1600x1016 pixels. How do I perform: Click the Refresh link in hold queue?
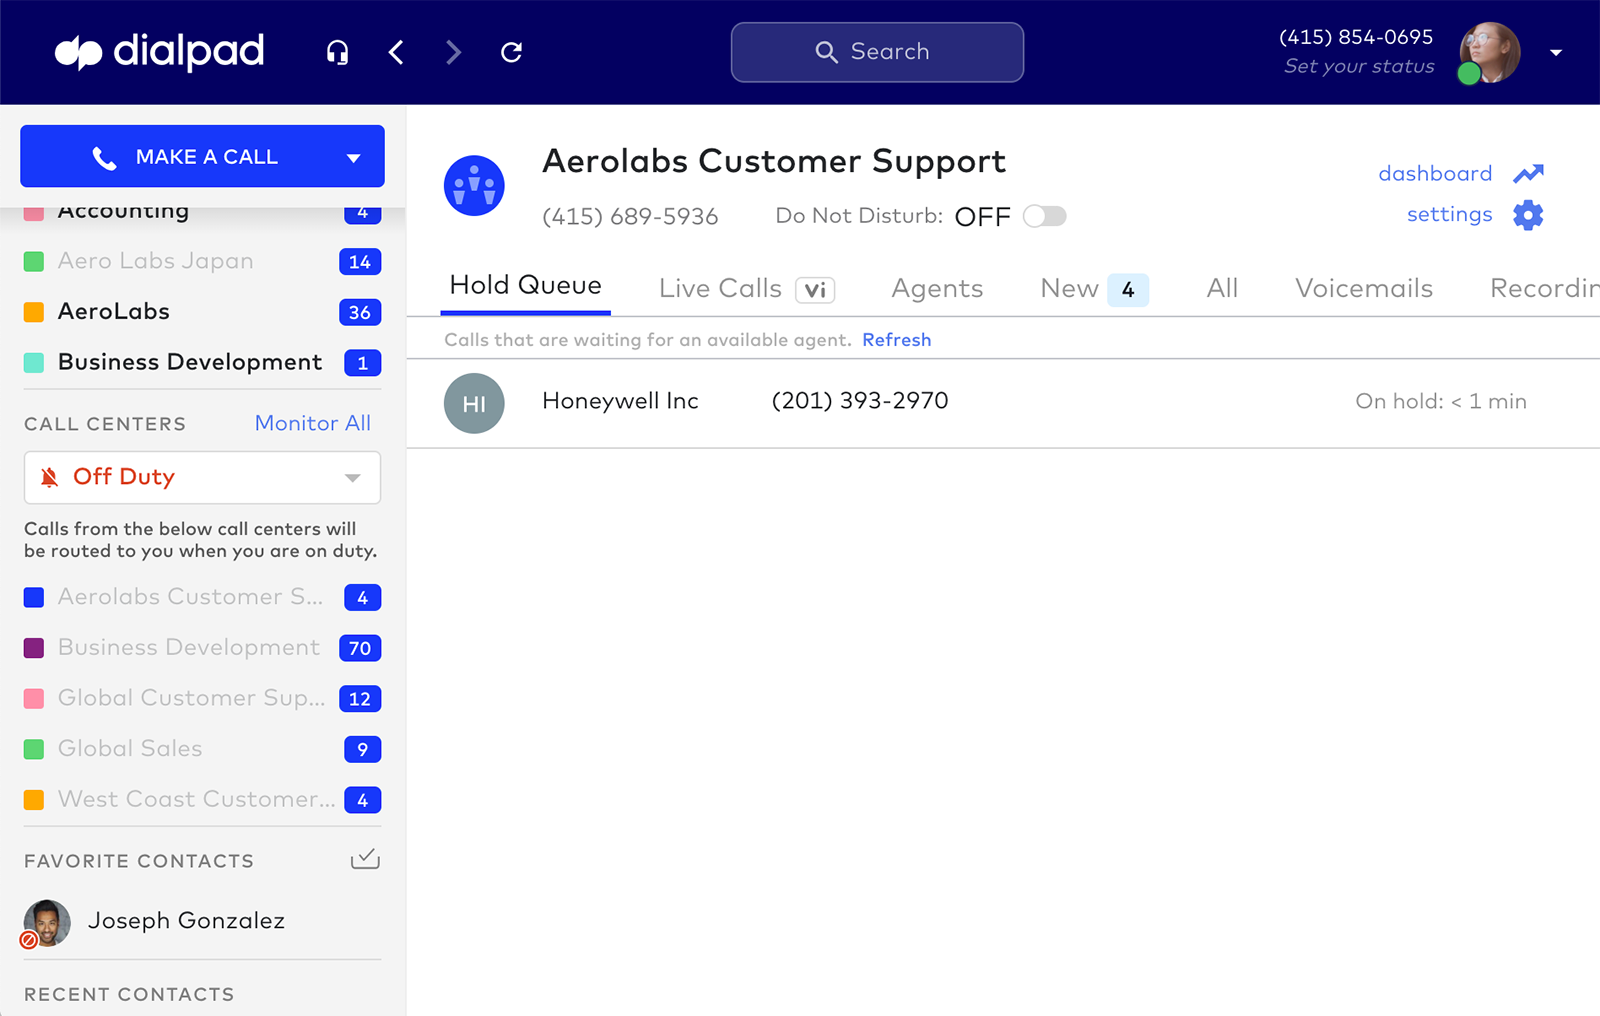click(896, 340)
